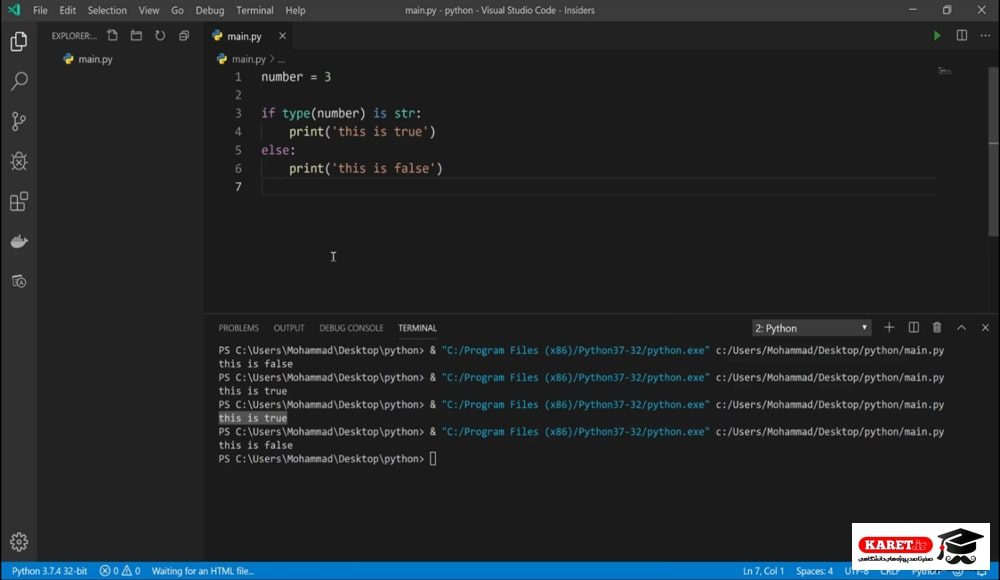Click the 'Ln 7, Col 1' cursor position status
Viewport: 1000px width, 580px height.
point(763,571)
